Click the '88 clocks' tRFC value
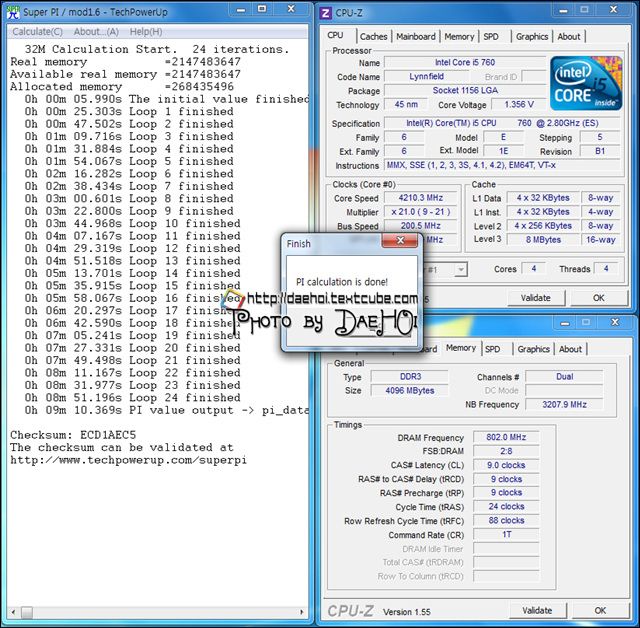The image size is (640, 628). tap(506, 521)
